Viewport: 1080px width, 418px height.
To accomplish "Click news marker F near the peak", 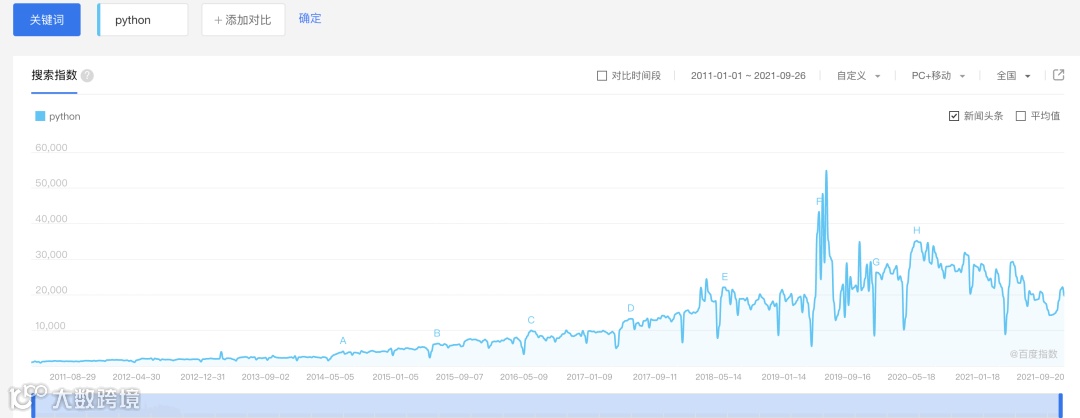I will click(x=818, y=202).
